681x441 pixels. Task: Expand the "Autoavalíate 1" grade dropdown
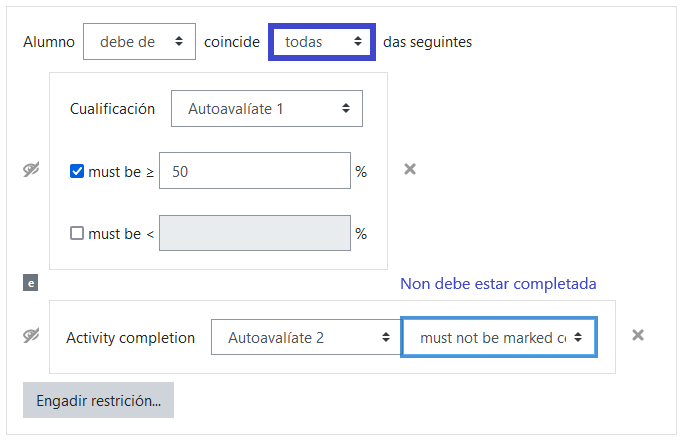click(267, 108)
